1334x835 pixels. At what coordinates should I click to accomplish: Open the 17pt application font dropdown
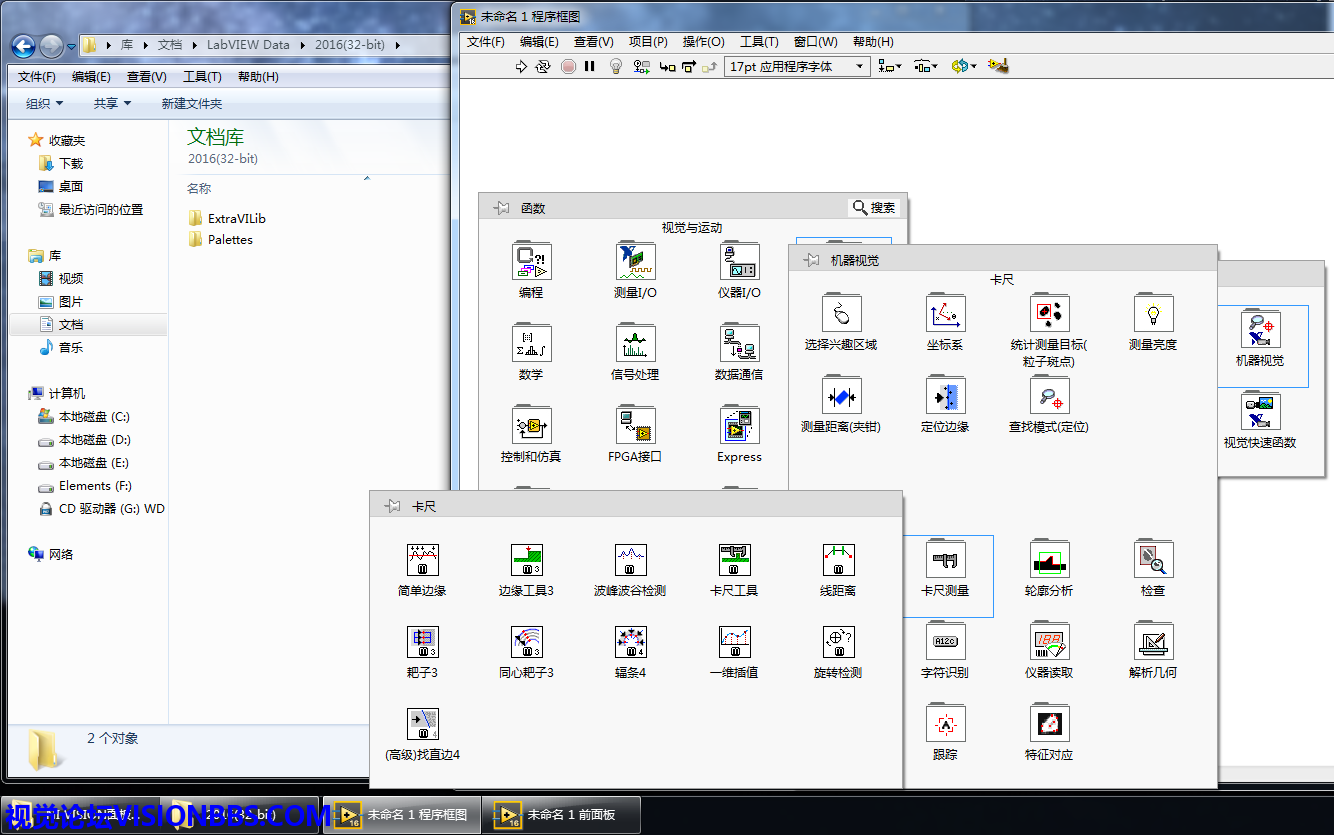point(797,67)
